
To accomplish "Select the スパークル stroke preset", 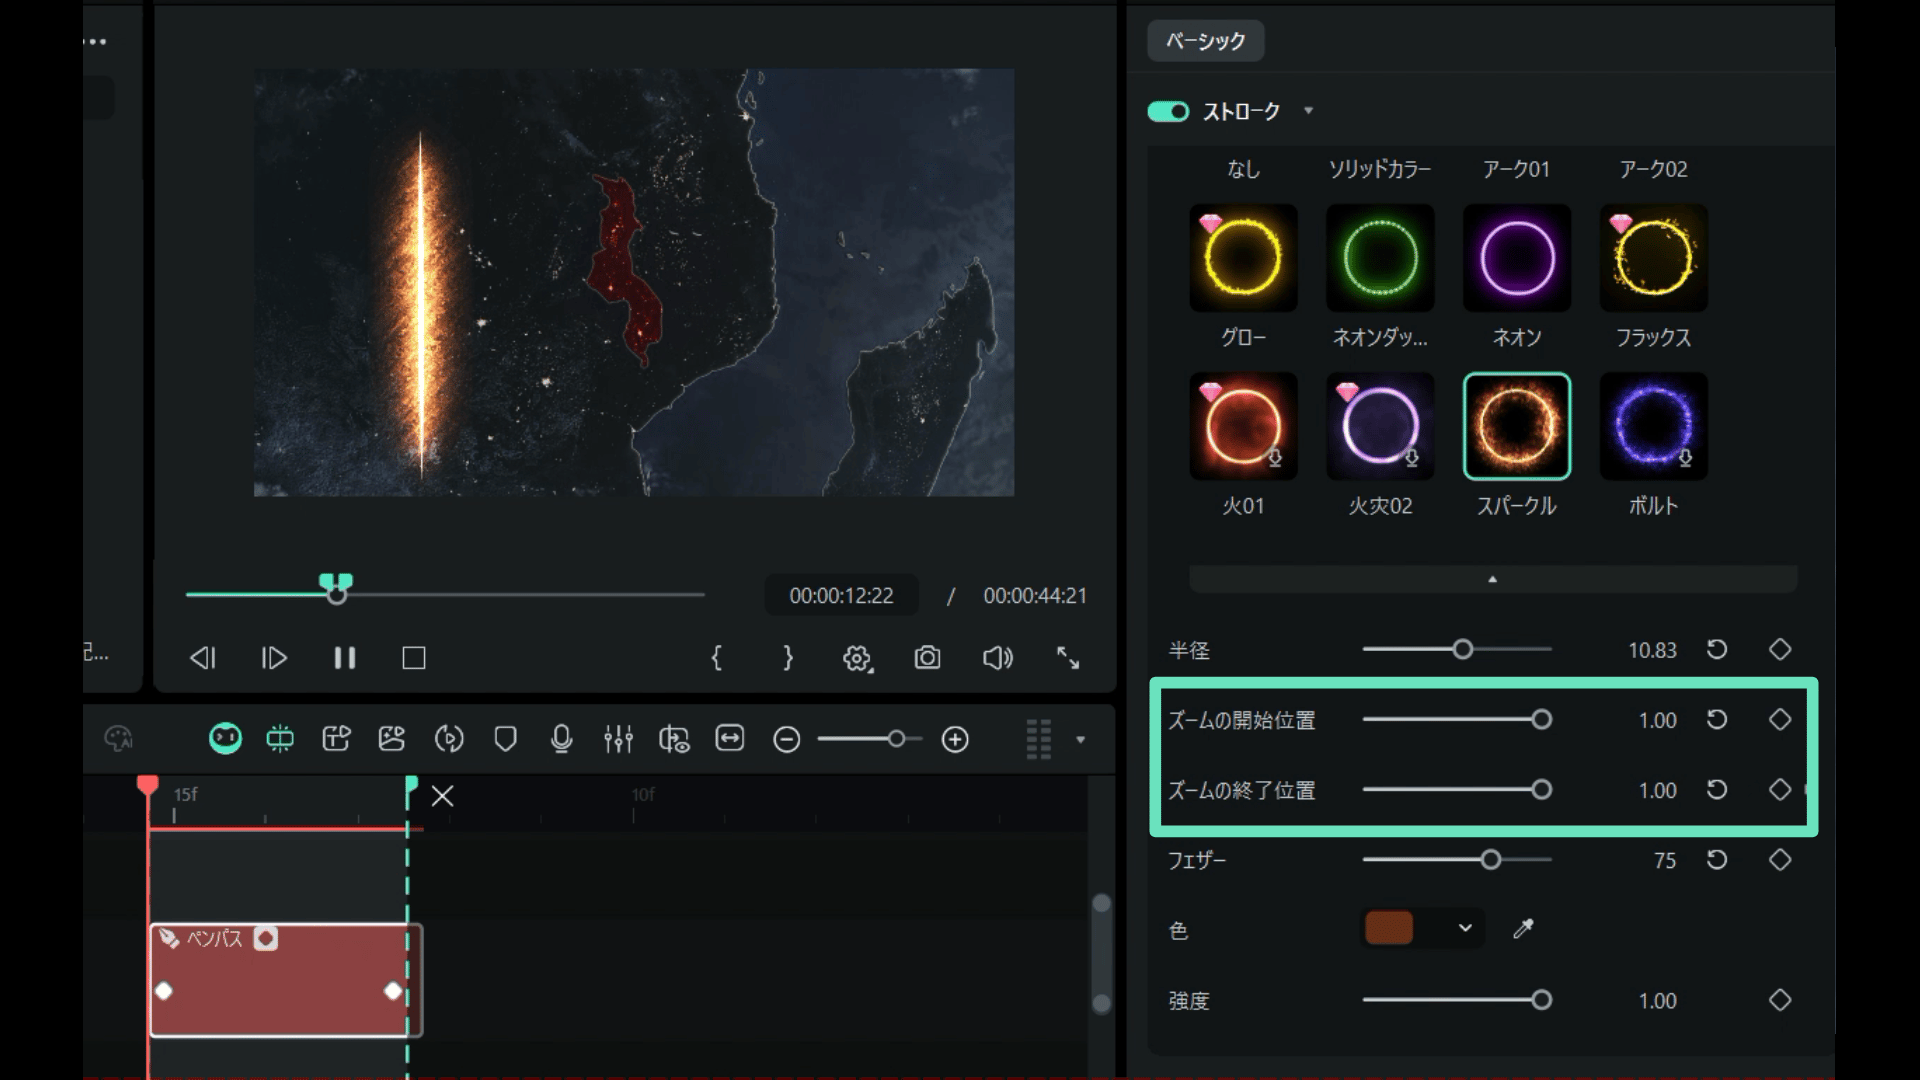I will tap(1516, 425).
